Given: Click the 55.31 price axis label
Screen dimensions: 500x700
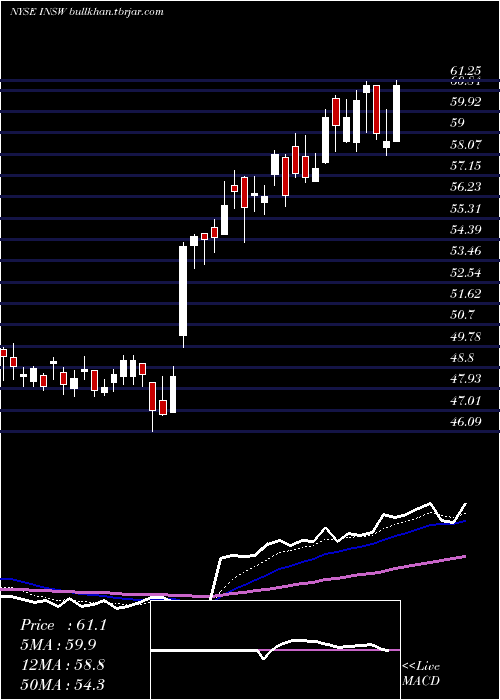Looking at the screenshot, I should [466, 208].
